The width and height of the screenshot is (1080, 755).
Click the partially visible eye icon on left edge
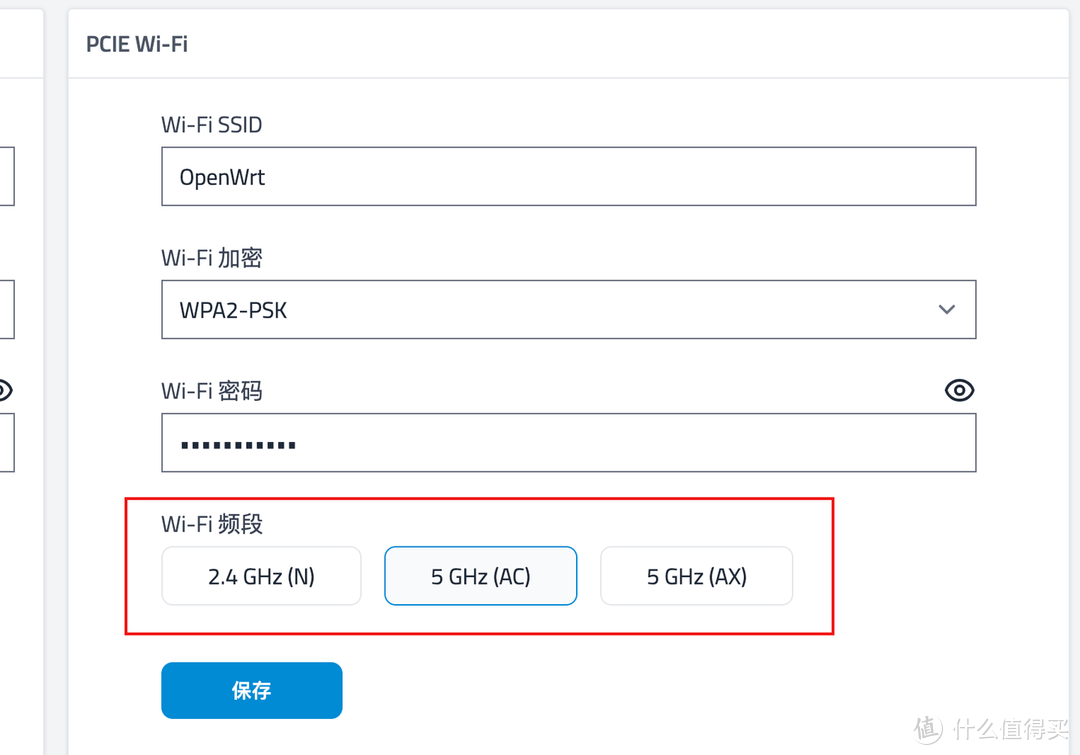(x=5, y=390)
